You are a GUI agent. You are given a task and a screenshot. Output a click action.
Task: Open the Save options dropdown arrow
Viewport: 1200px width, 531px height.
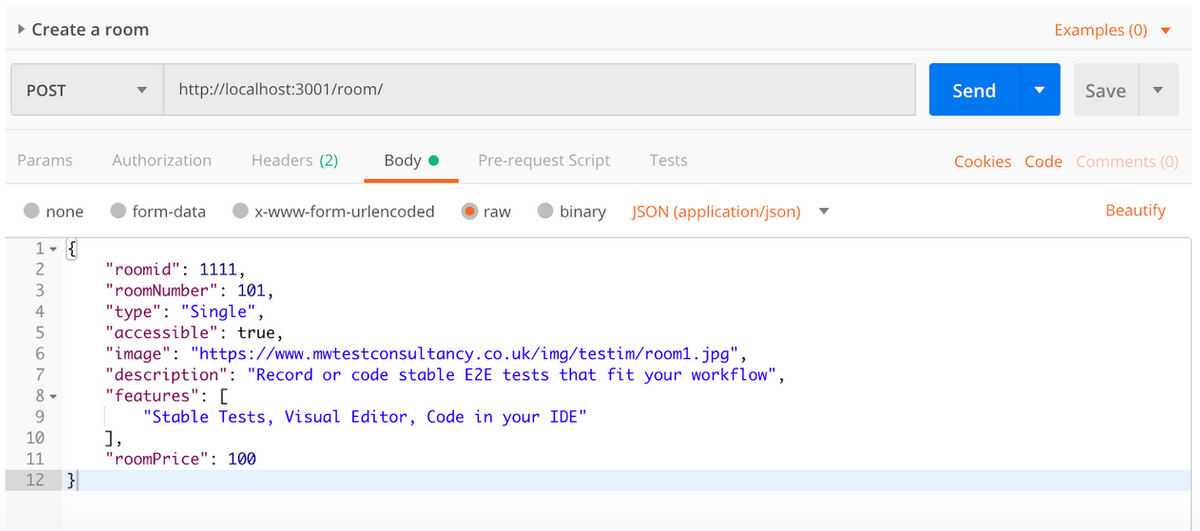(x=1158, y=90)
